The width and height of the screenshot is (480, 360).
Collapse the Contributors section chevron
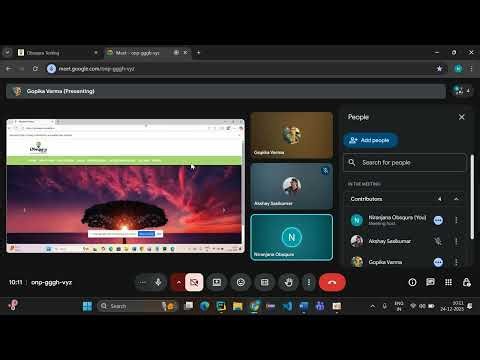pos(456,199)
